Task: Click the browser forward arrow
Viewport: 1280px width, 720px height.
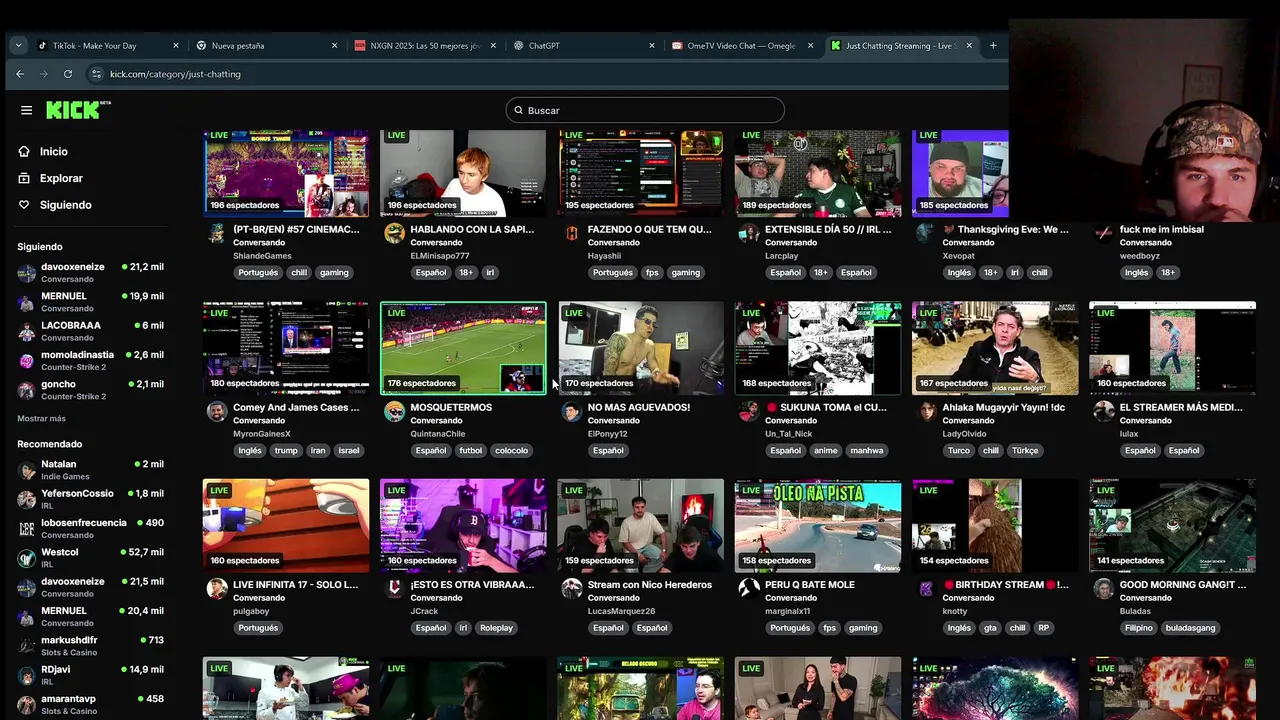Action: click(x=43, y=74)
